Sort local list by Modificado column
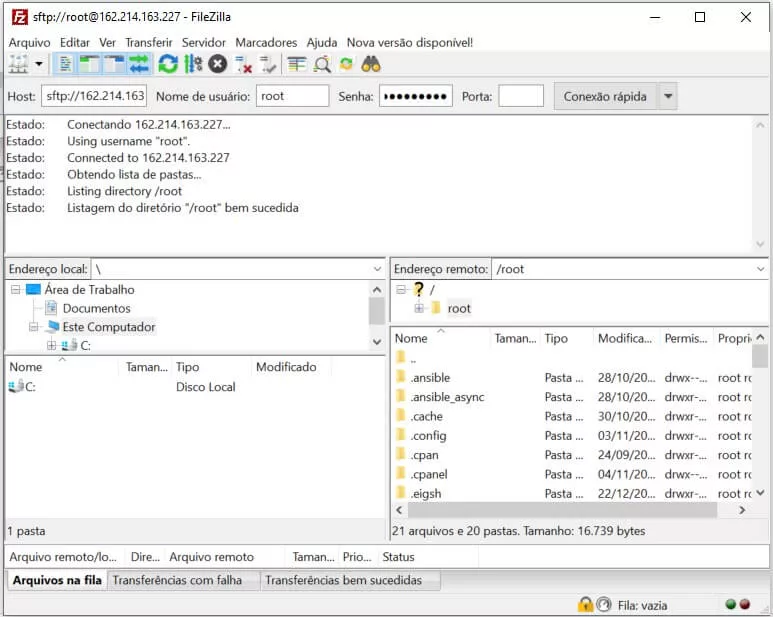Screen dimensions: 773x617 291,367
